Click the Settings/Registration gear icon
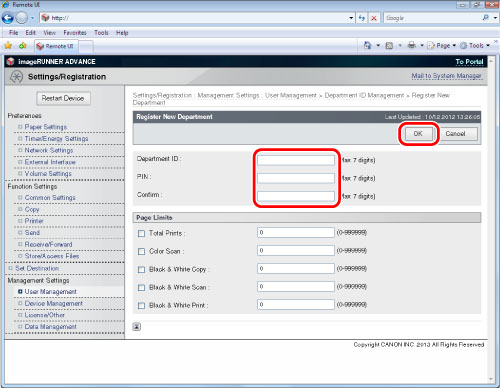500x388 pixels. 16,77
